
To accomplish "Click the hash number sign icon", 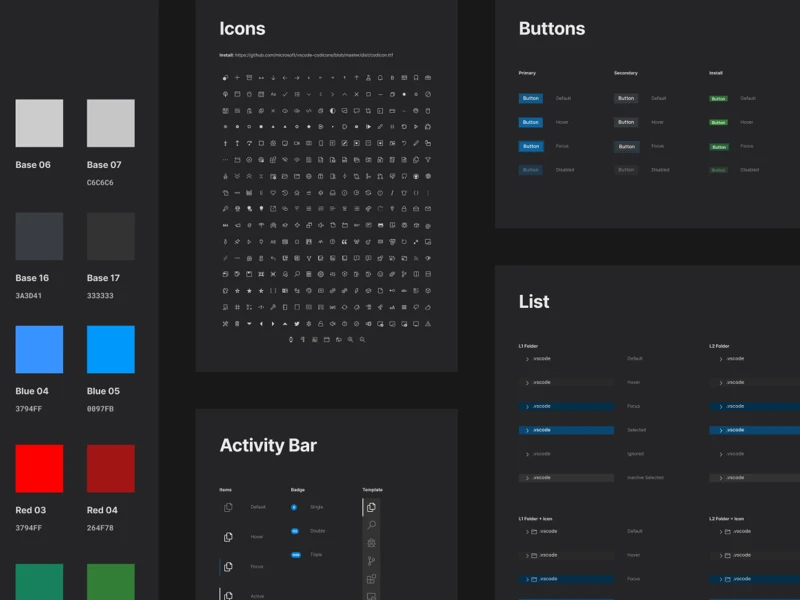I will pyautogui.click(x=237, y=307).
